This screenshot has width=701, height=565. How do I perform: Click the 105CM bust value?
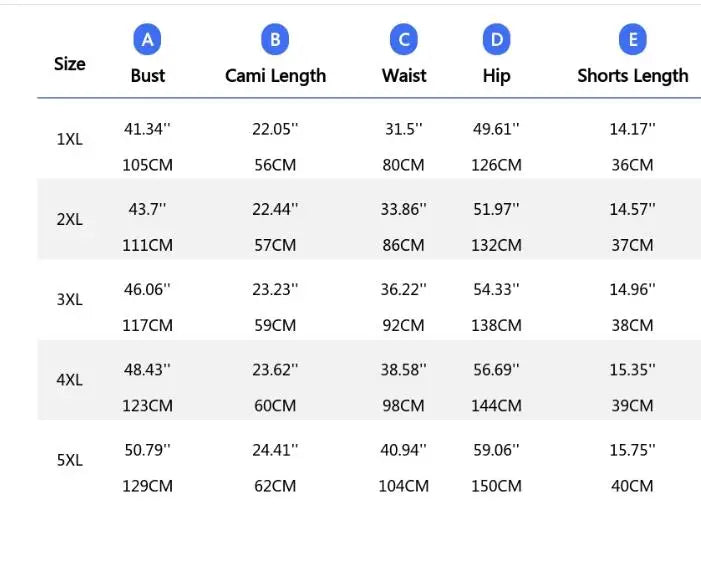(x=148, y=165)
